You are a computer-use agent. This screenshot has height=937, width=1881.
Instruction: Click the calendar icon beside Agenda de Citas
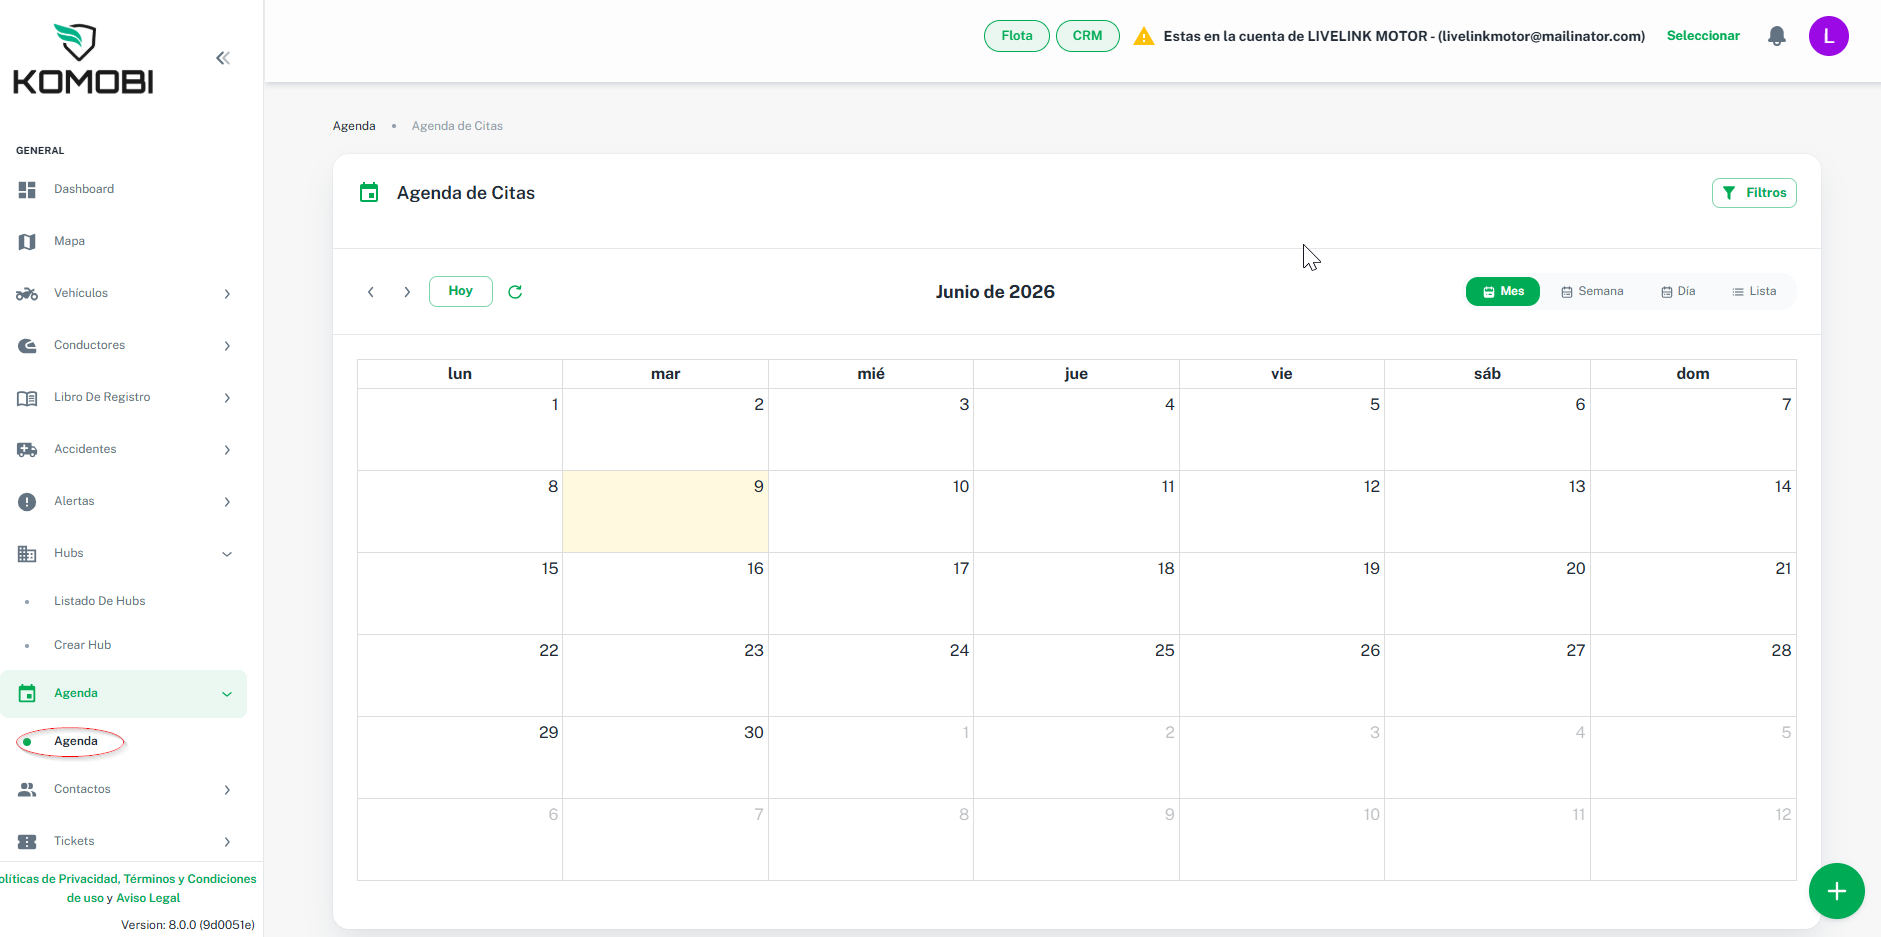pos(369,192)
